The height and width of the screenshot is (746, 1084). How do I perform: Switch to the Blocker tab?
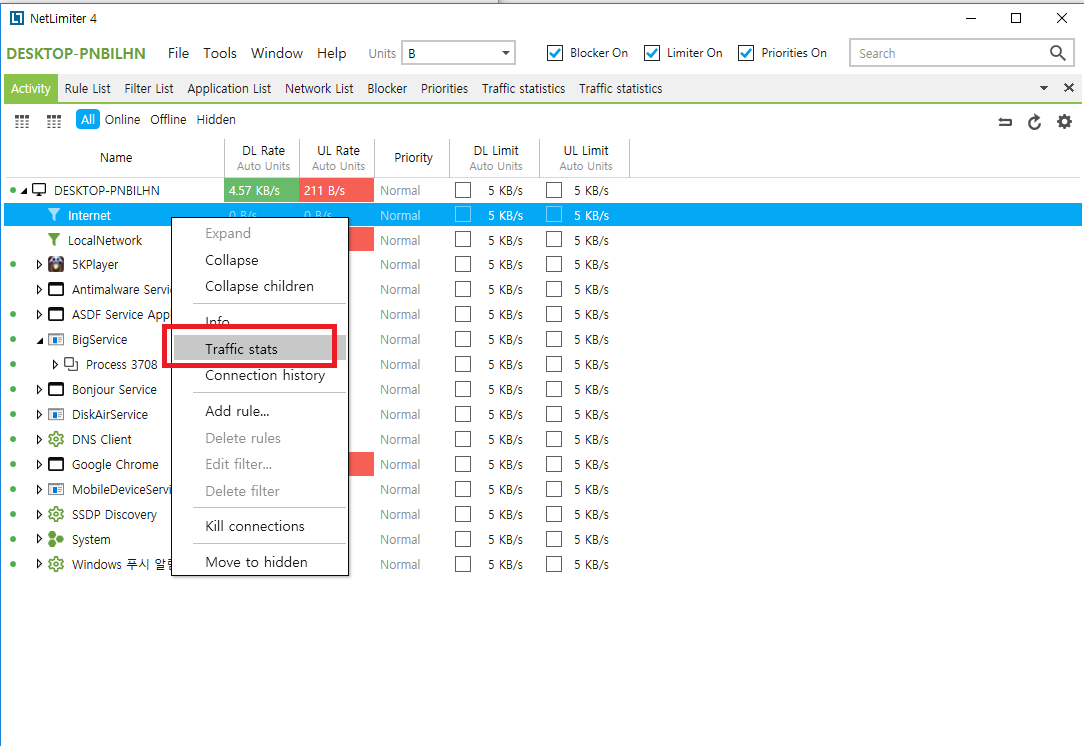[387, 88]
